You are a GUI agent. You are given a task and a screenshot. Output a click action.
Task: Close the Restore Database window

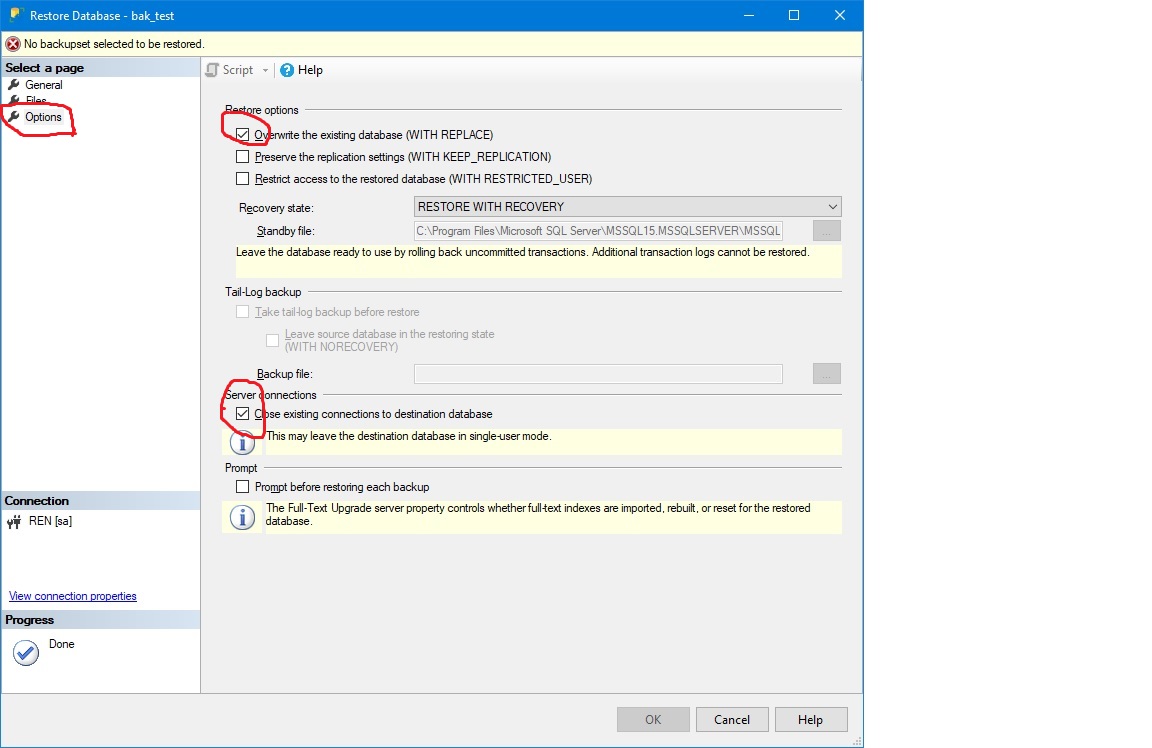pos(840,15)
